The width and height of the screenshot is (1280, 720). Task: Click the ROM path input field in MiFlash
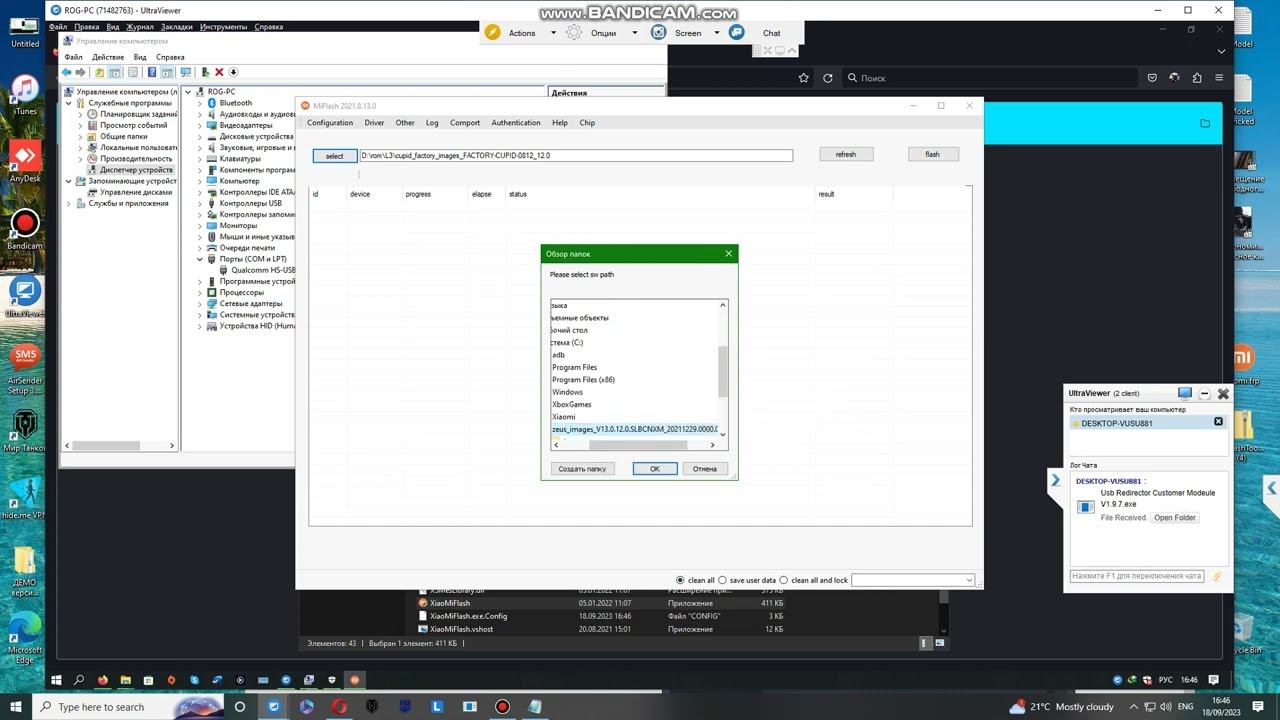click(576, 156)
